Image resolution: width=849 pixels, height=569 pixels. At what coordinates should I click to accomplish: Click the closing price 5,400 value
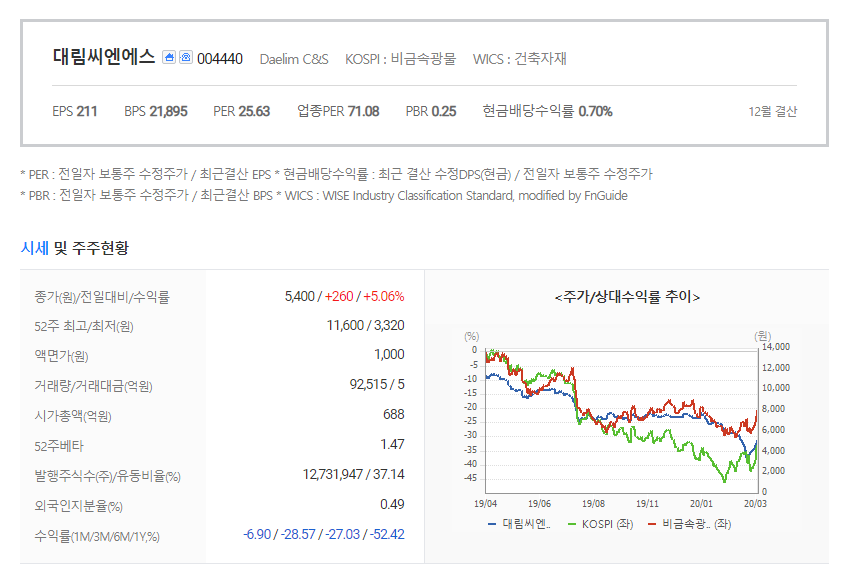[x=299, y=296]
